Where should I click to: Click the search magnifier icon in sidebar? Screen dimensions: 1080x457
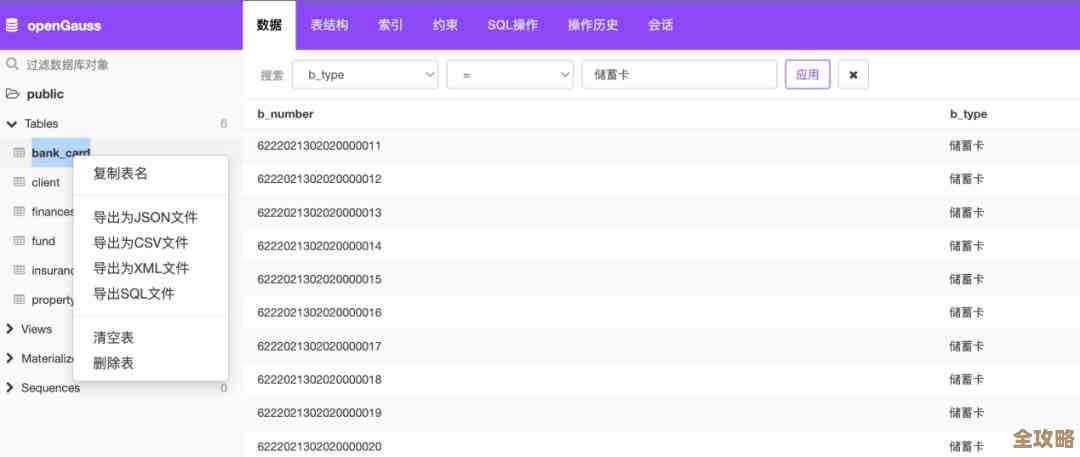point(12,64)
